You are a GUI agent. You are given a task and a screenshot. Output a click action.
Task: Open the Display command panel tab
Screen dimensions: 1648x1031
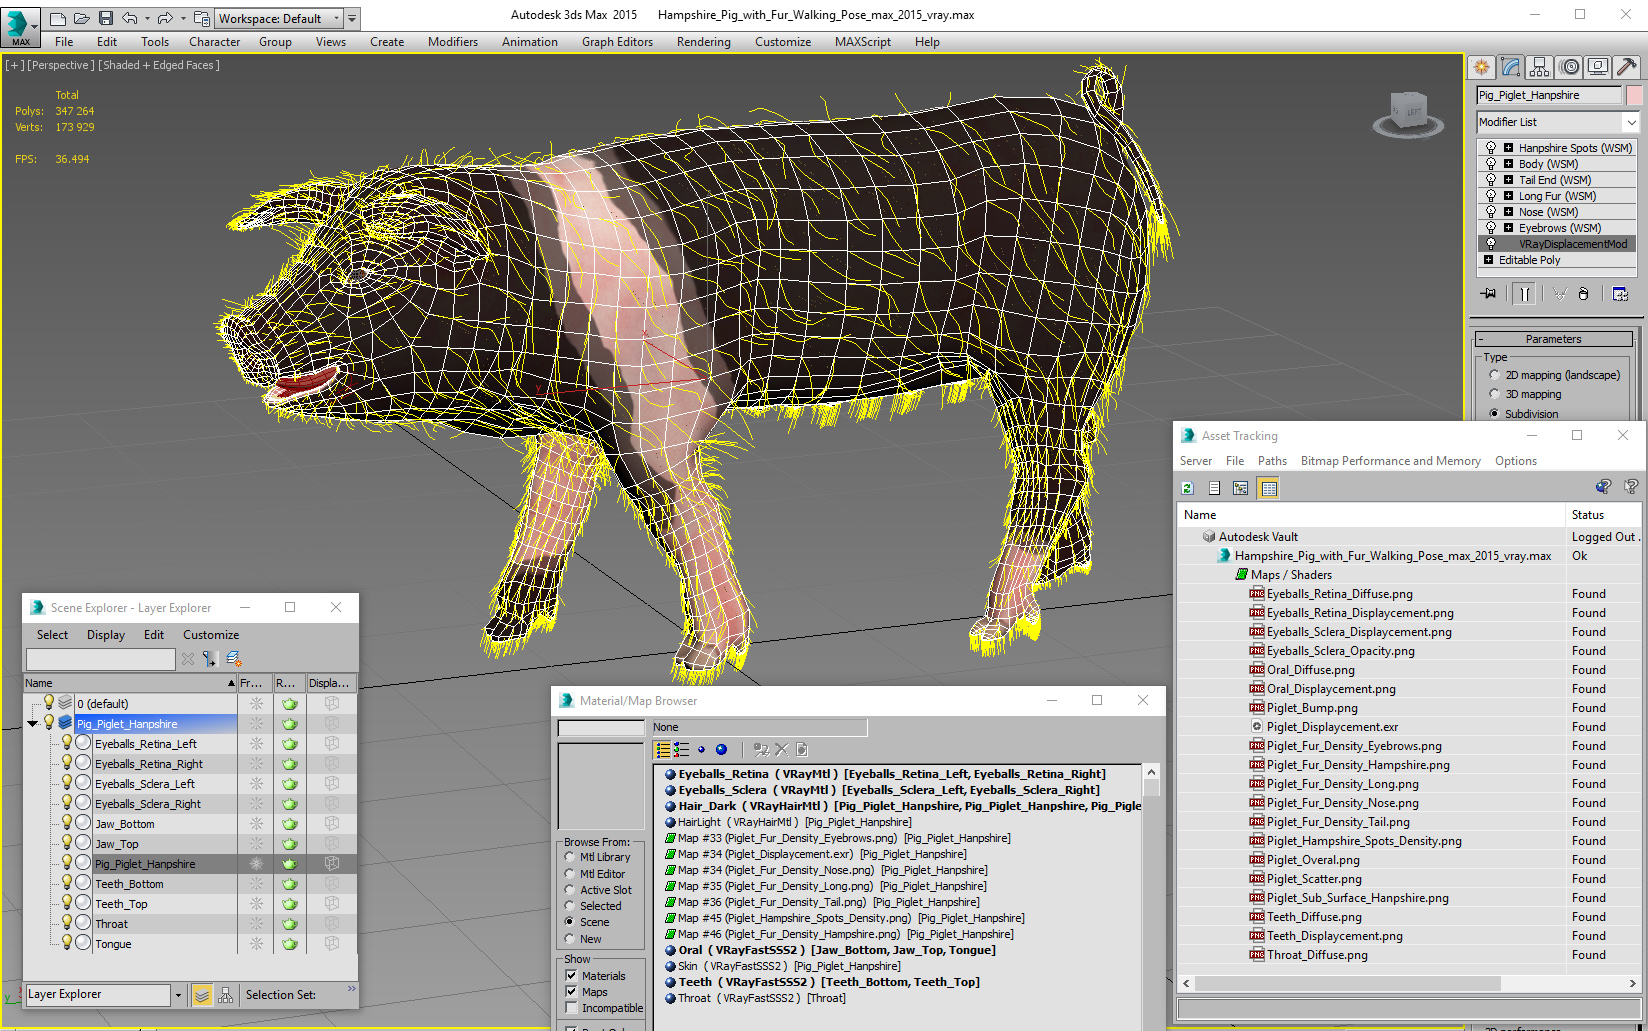tap(1598, 67)
